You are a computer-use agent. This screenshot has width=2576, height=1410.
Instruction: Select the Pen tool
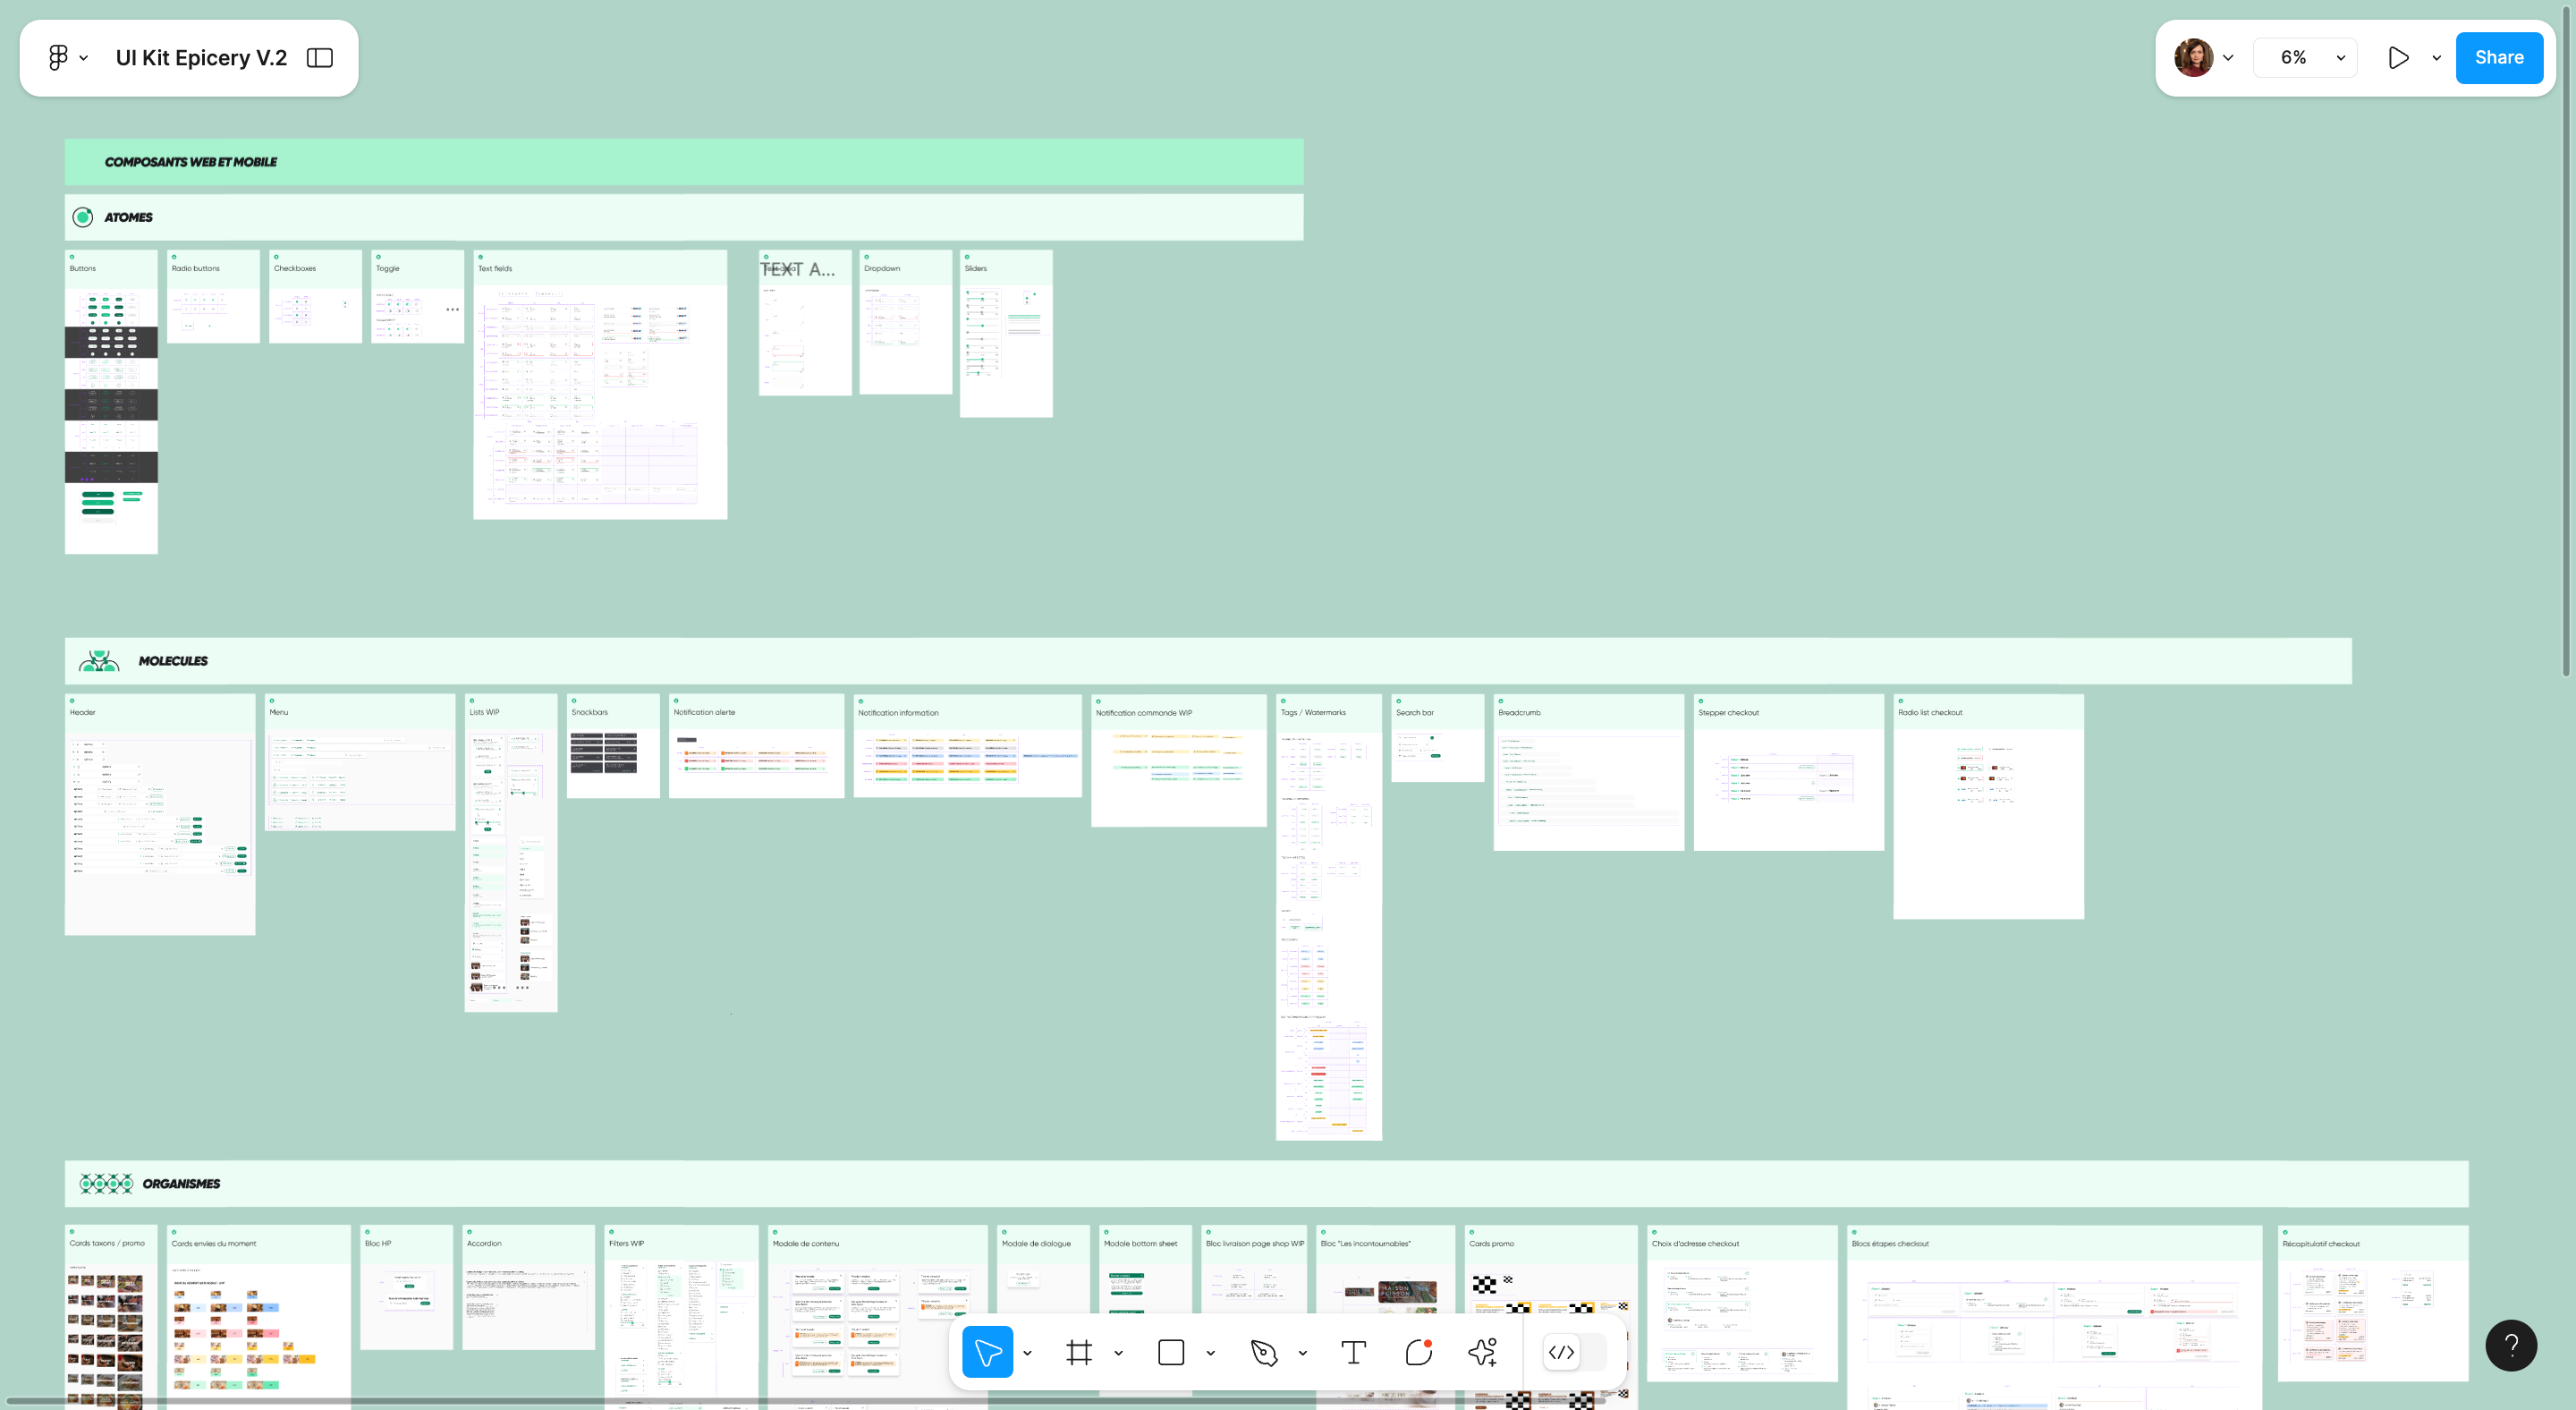1263,1352
